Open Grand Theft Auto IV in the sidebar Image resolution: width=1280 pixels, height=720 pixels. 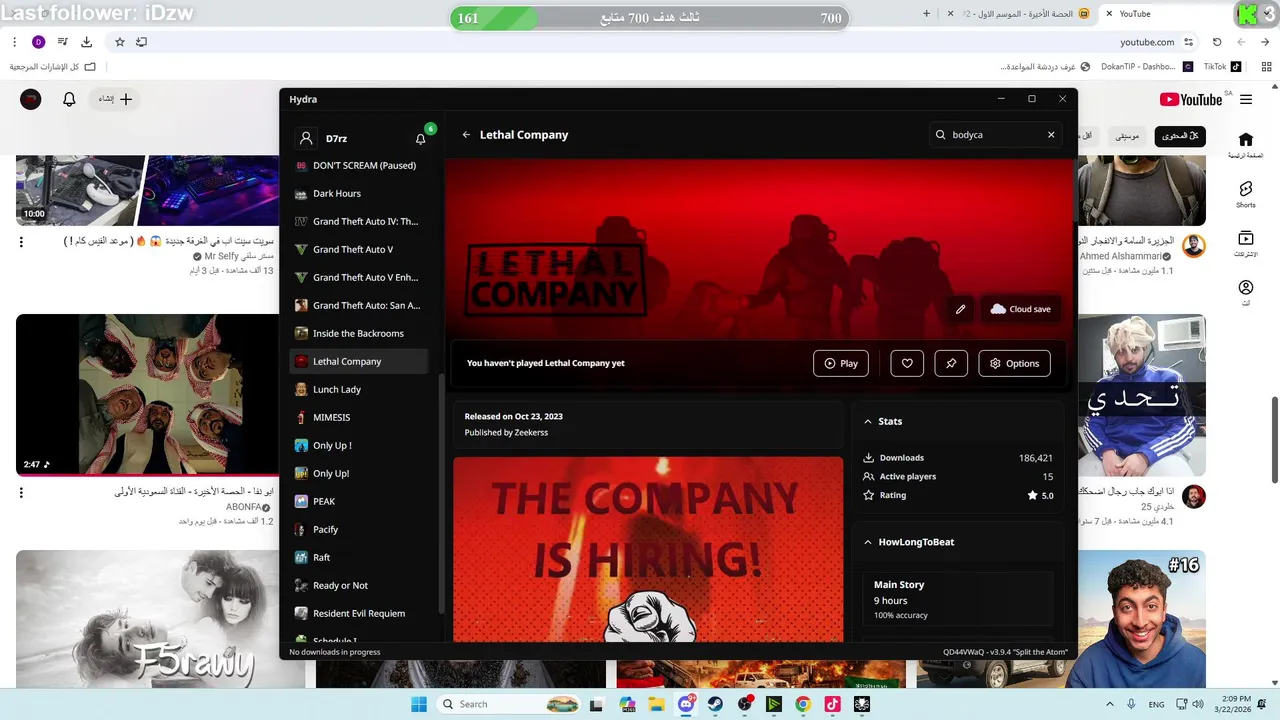click(358, 221)
